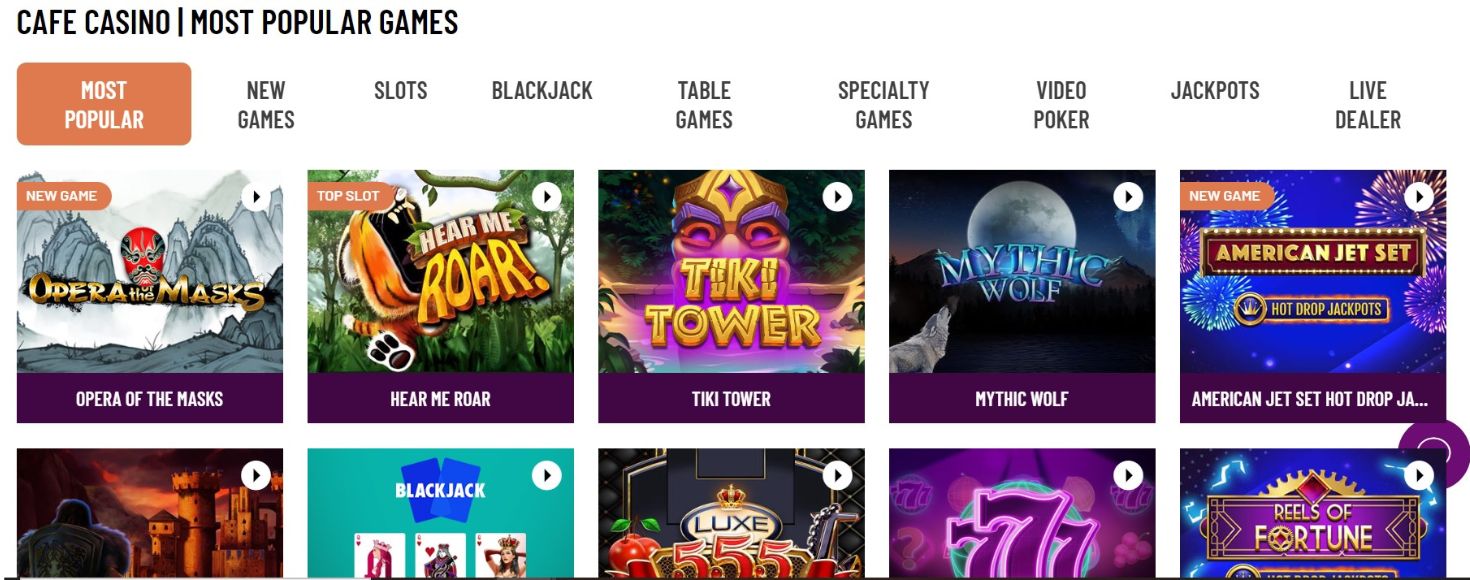Switch to the New Games tab
Image resolution: width=1470 pixels, height=580 pixels.
[x=265, y=104]
